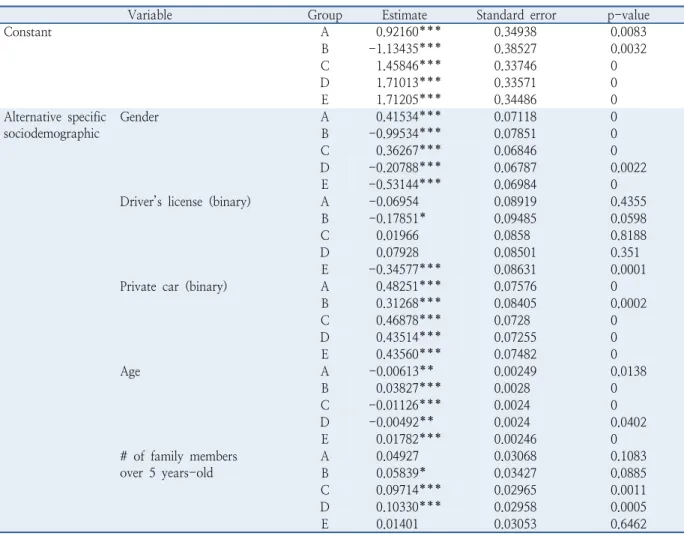Screen dimensions: 684x536
Task: Select p-value 0.0598
Action: click(x=628, y=218)
